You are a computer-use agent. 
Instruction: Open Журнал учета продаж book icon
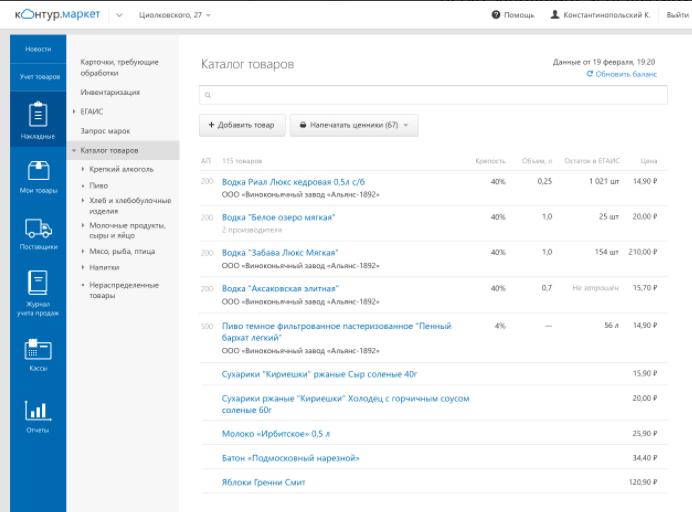point(38,283)
